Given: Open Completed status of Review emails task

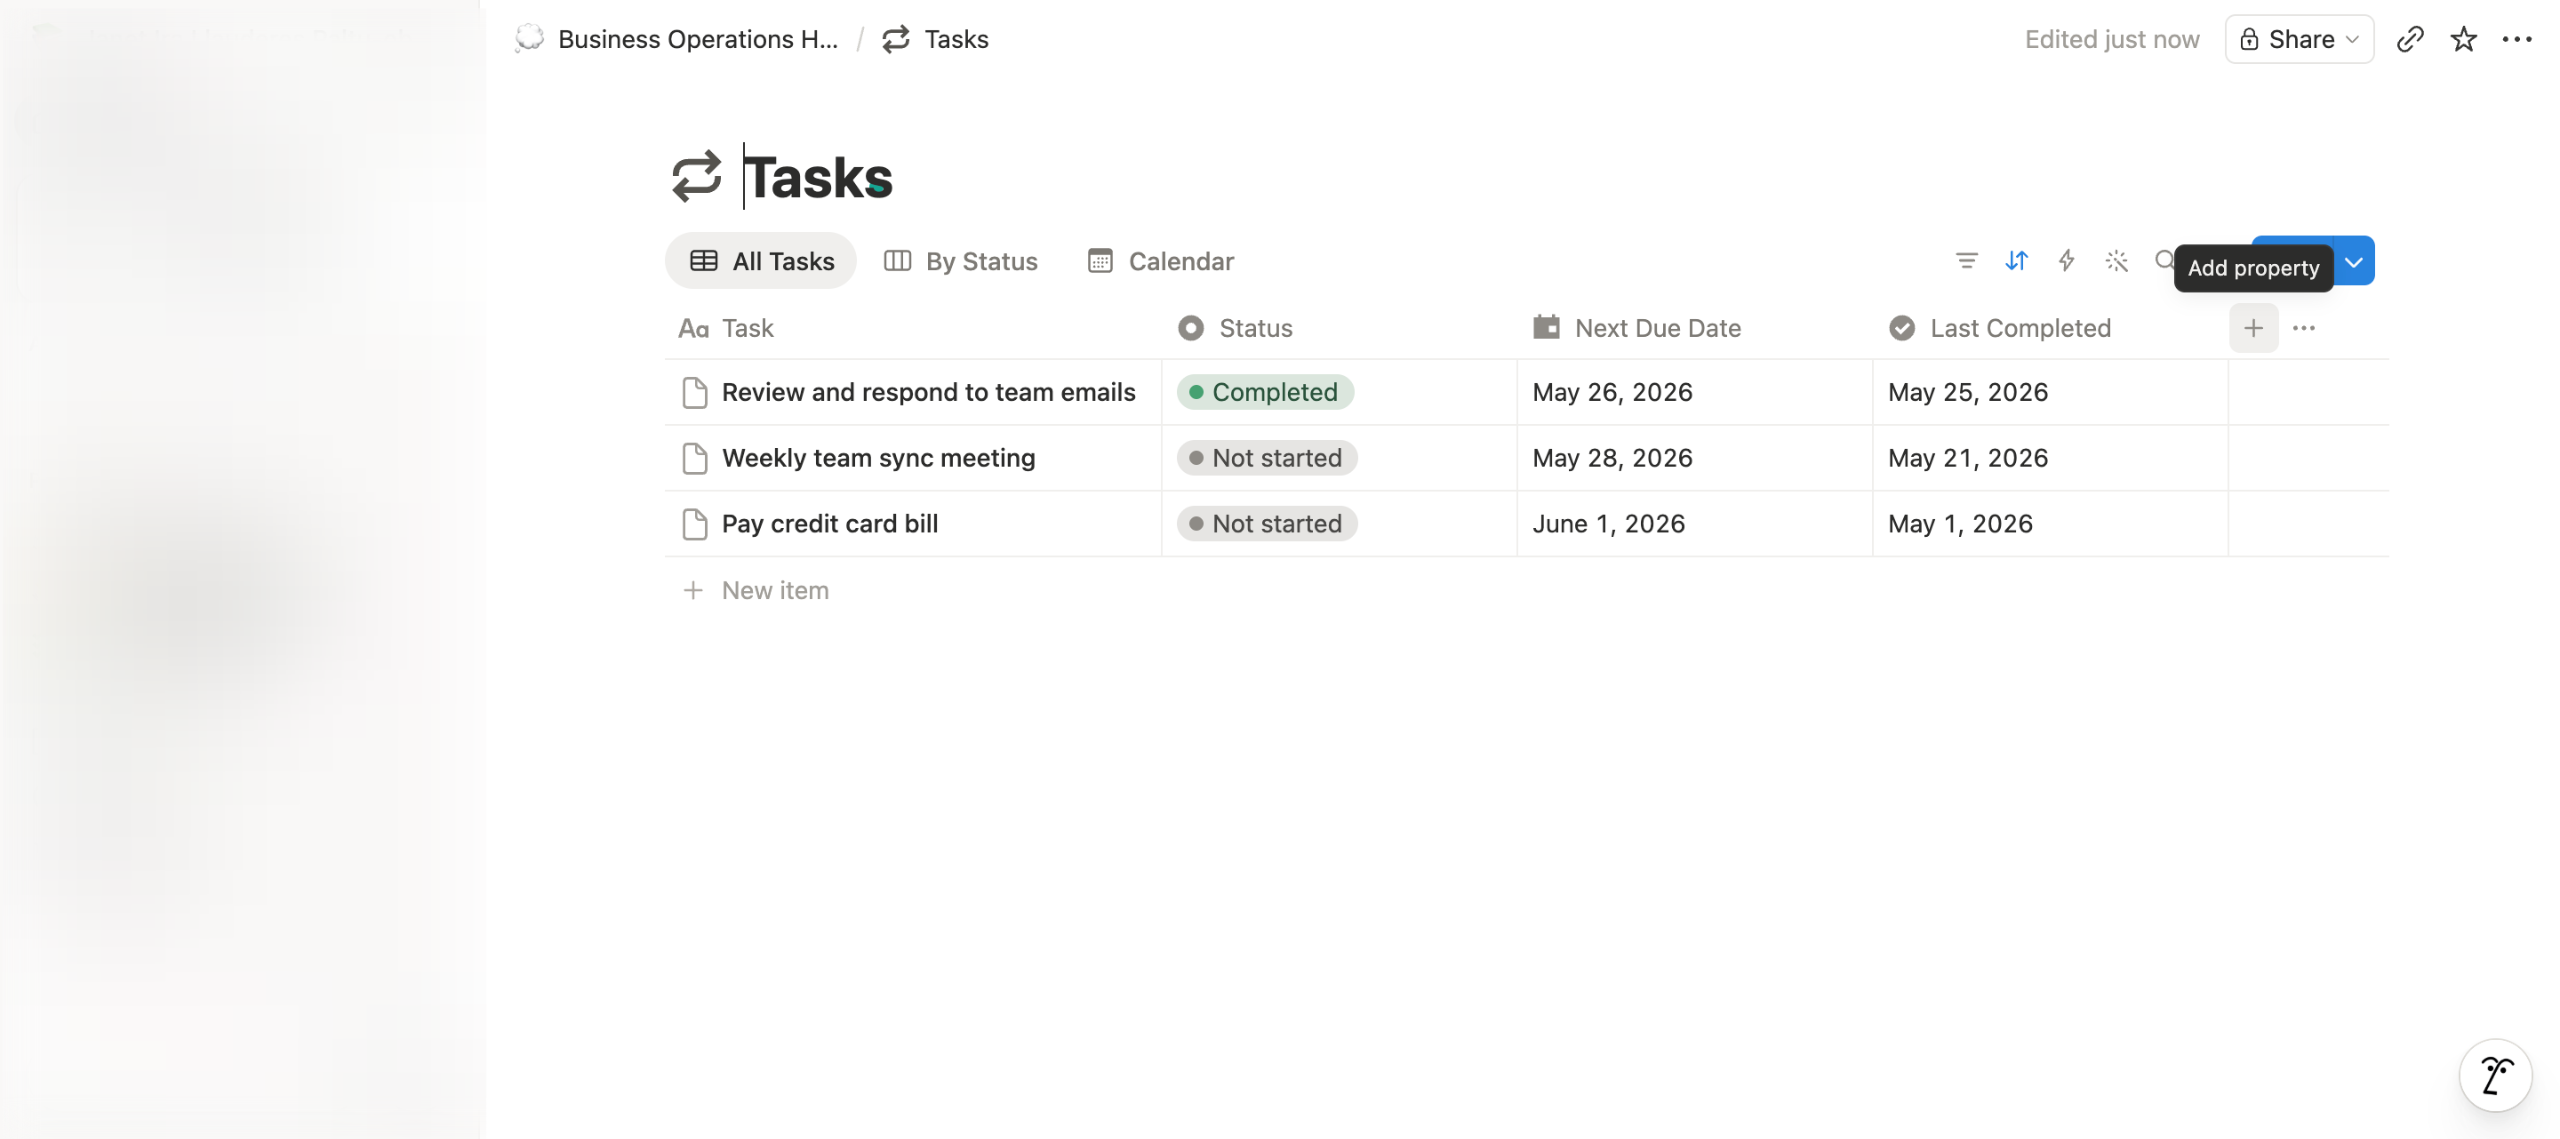Looking at the screenshot, I should (1265, 392).
